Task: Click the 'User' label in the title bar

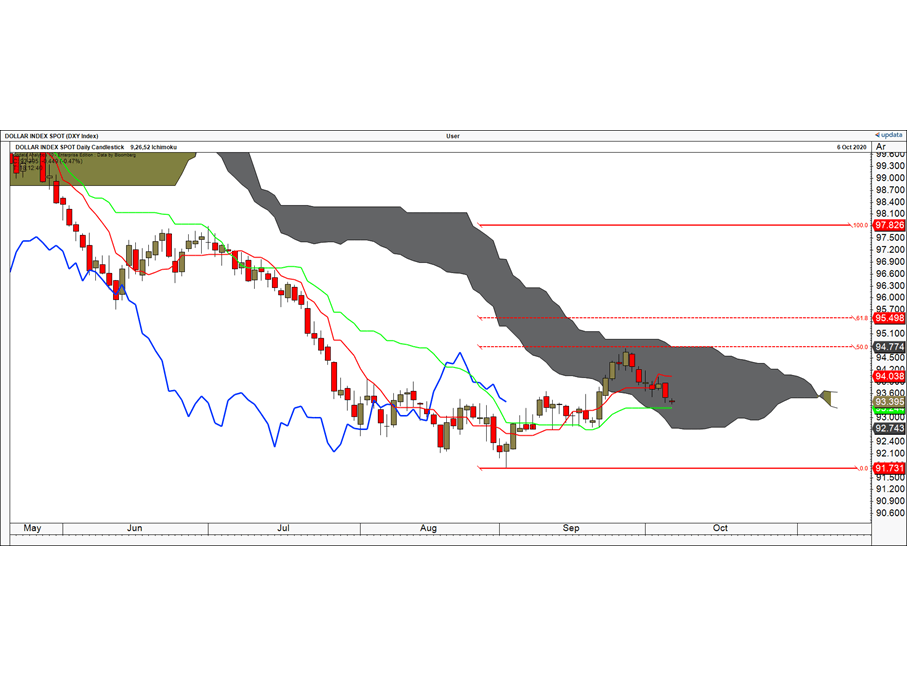Action: coord(453,136)
